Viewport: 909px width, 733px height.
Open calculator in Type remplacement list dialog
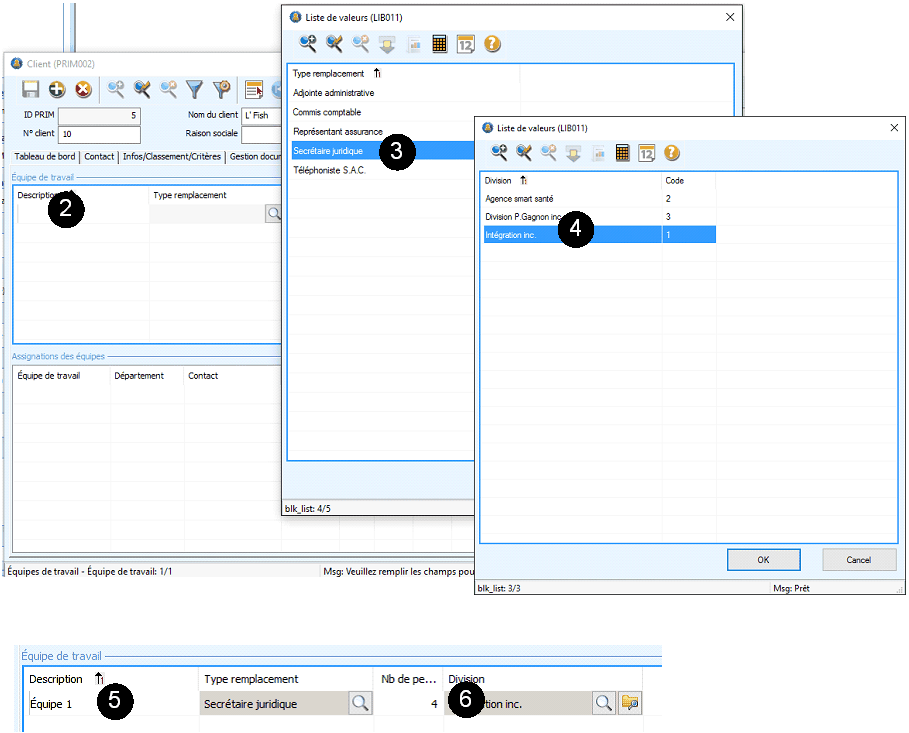click(439, 43)
